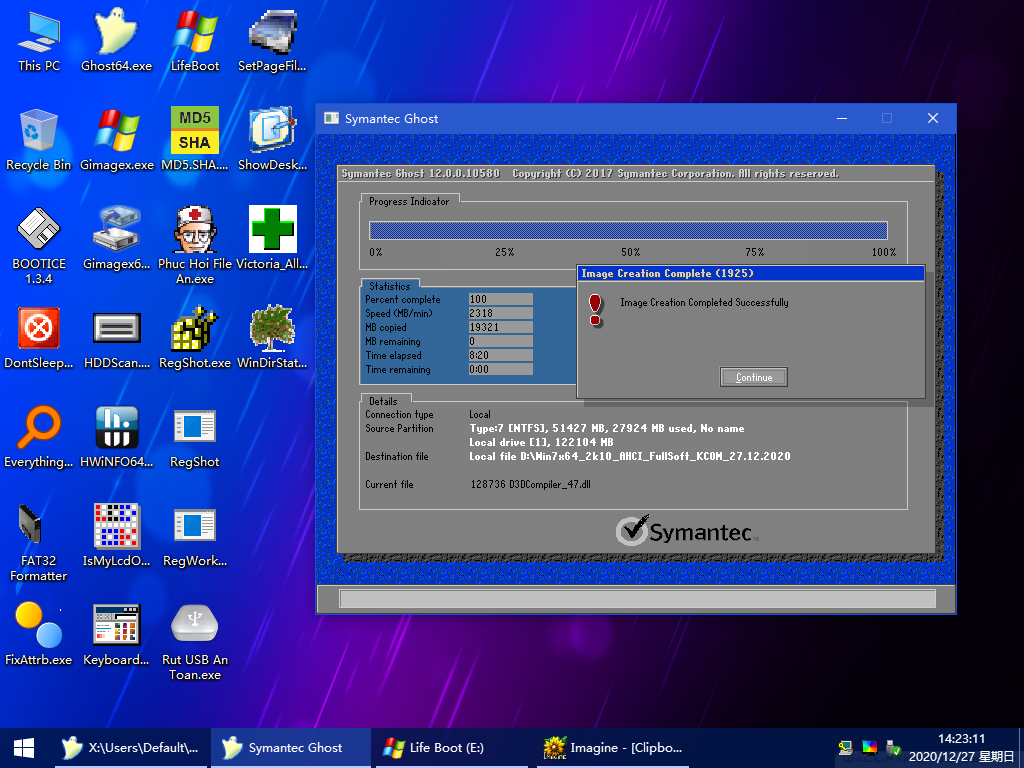Select FixAttrb.exe desktop icon
1024x768 pixels.
(39, 635)
